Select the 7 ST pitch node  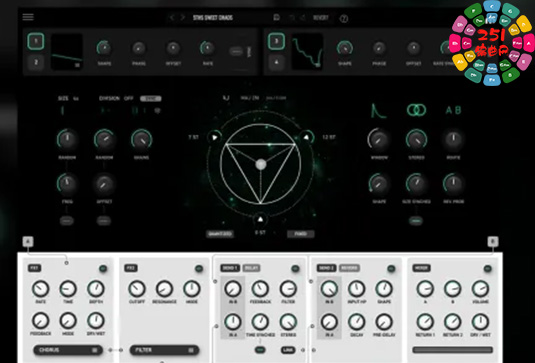pyautogui.click(x=214, y=137)
